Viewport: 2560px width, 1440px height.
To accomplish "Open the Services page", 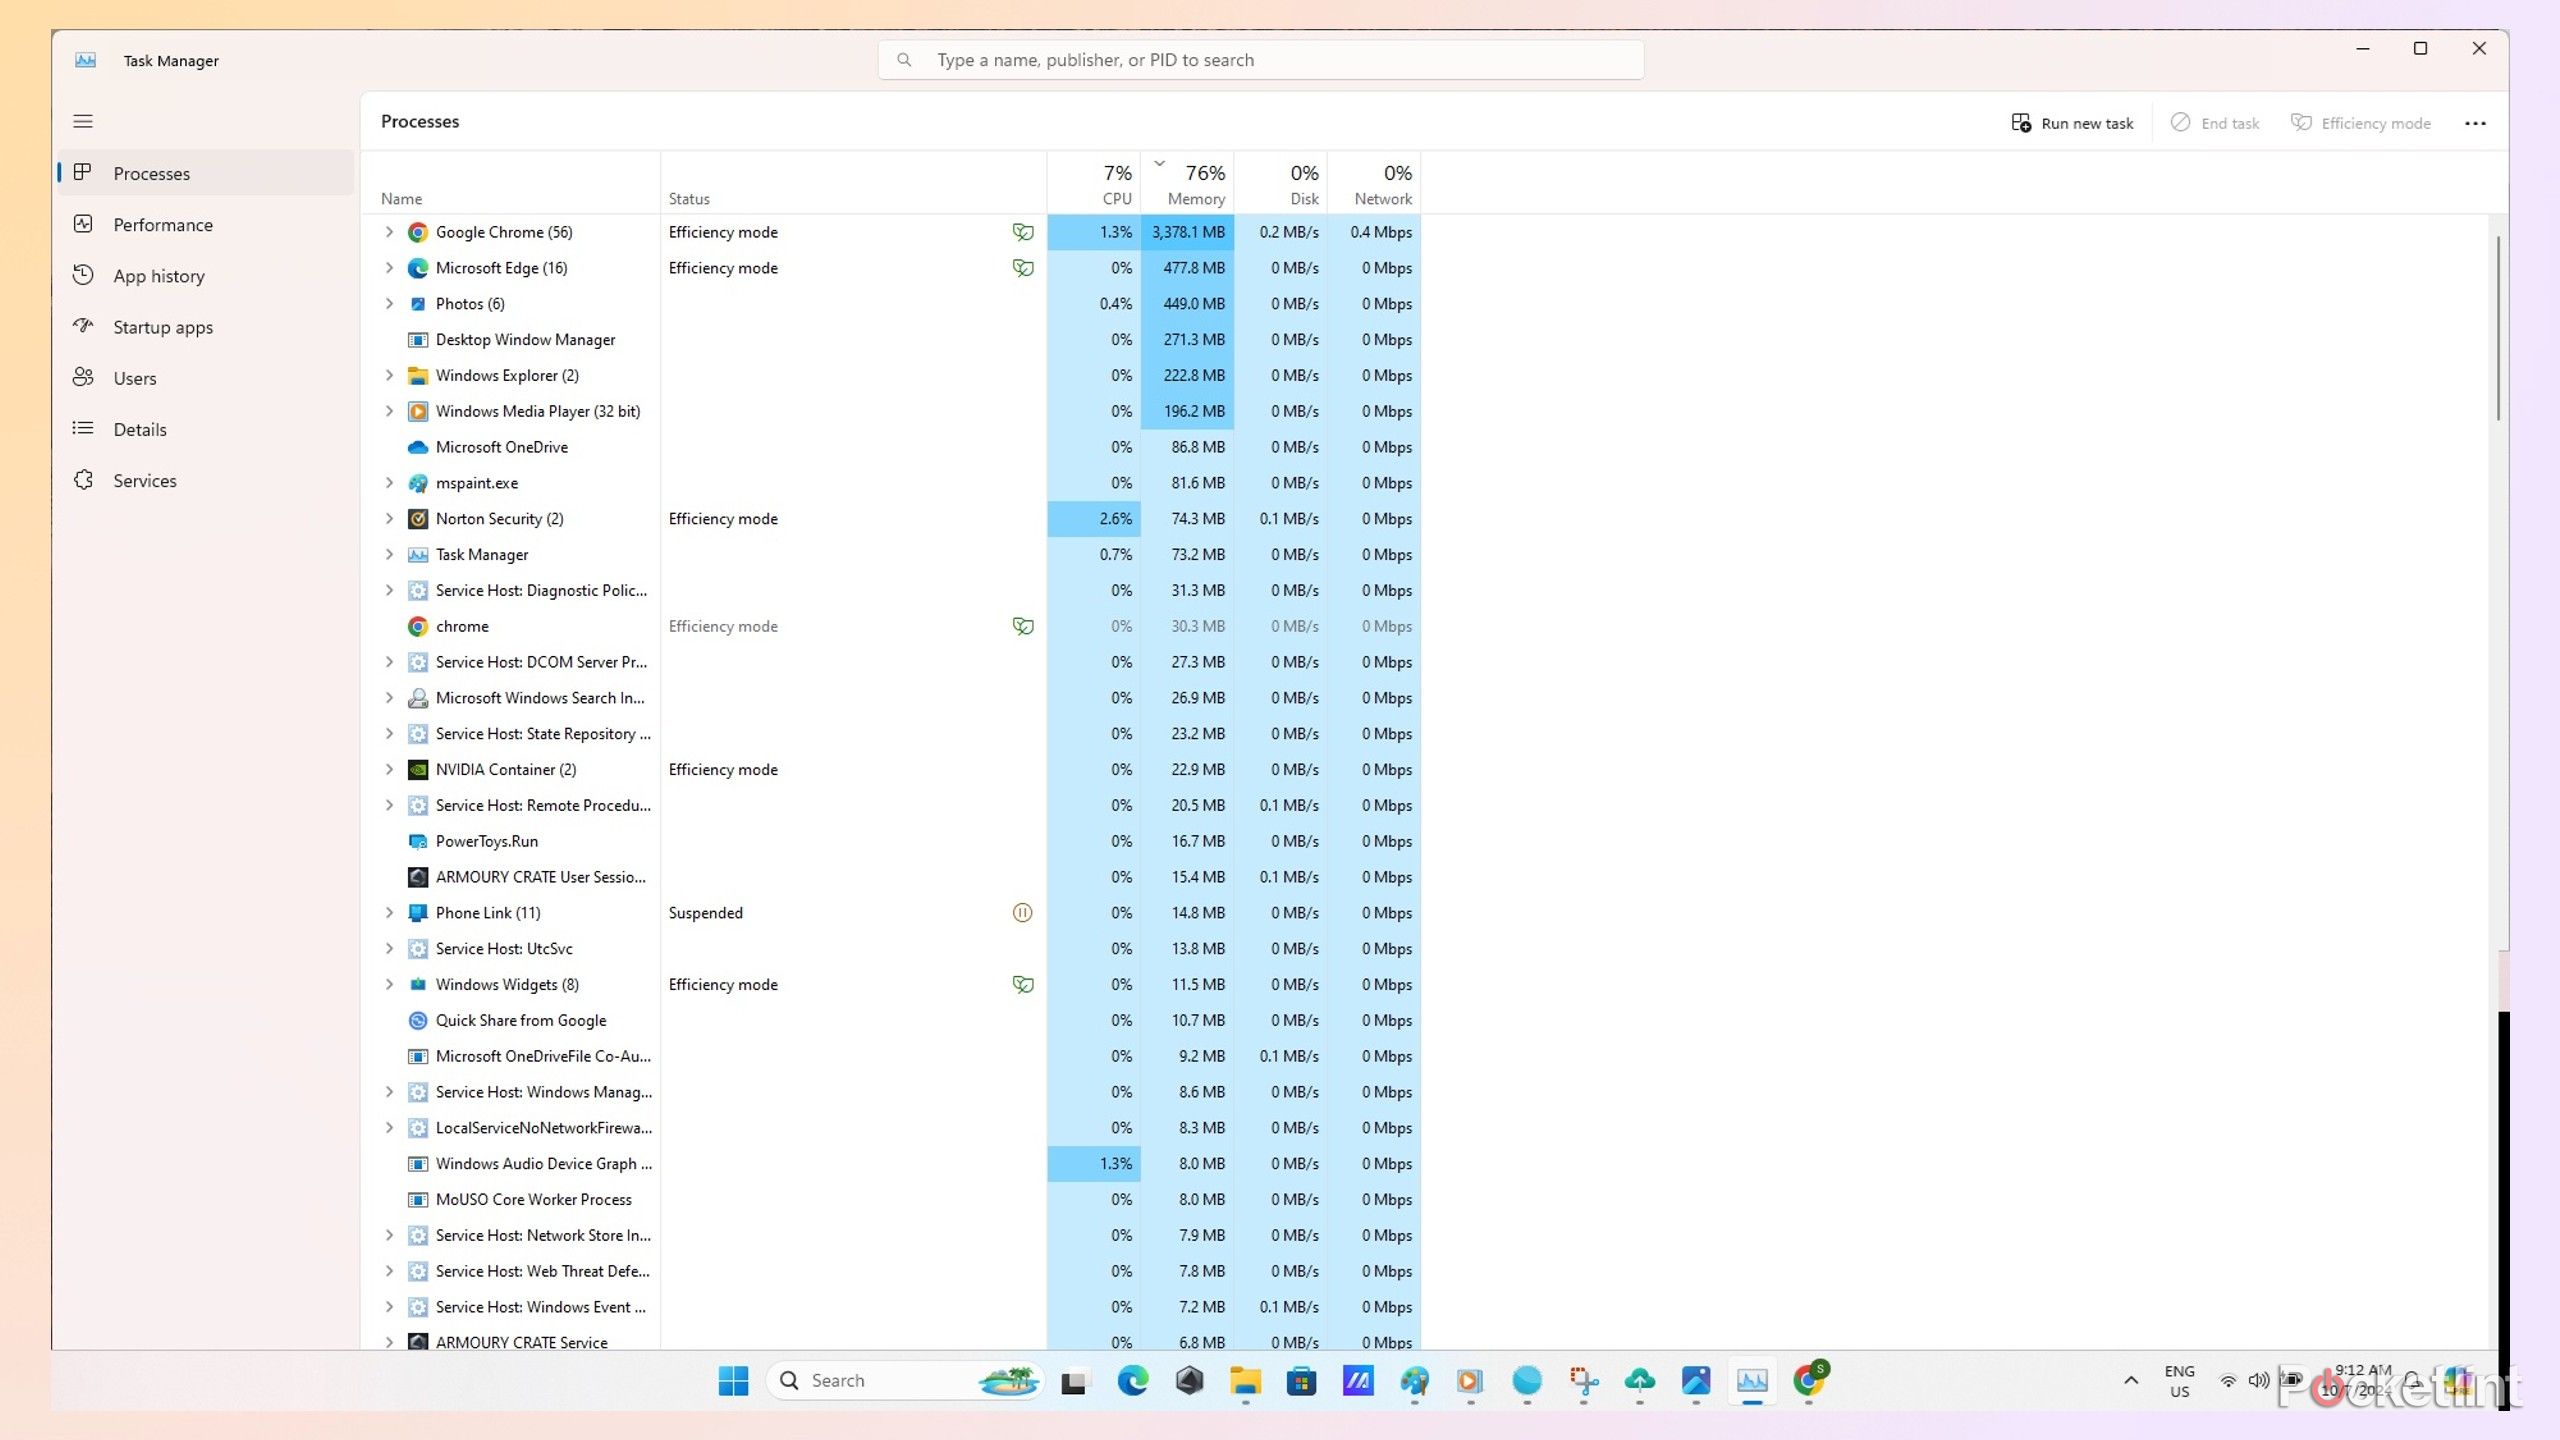I will 144,480.
